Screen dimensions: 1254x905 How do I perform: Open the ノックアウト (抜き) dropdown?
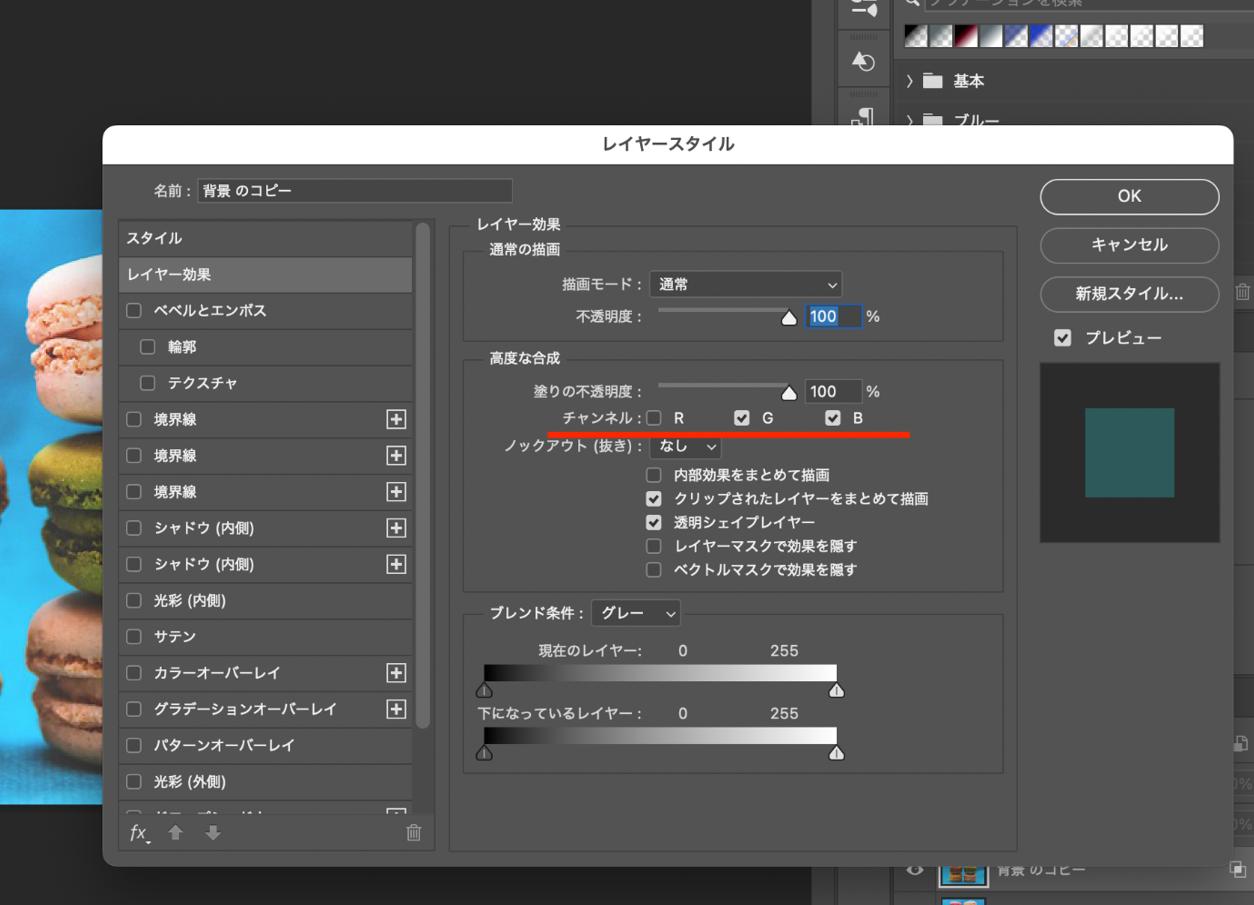click(x=685, y=448)
